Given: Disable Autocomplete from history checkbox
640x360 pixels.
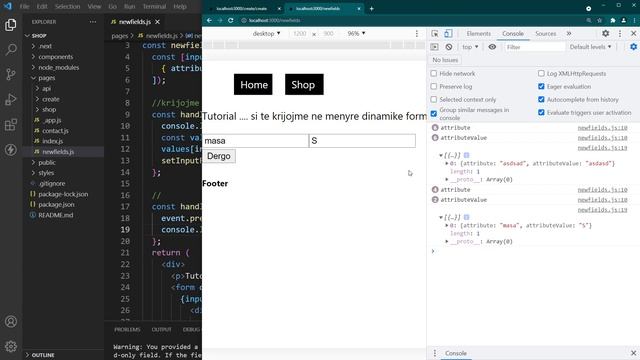Looking at the screenshot, I should click(541, 100).
